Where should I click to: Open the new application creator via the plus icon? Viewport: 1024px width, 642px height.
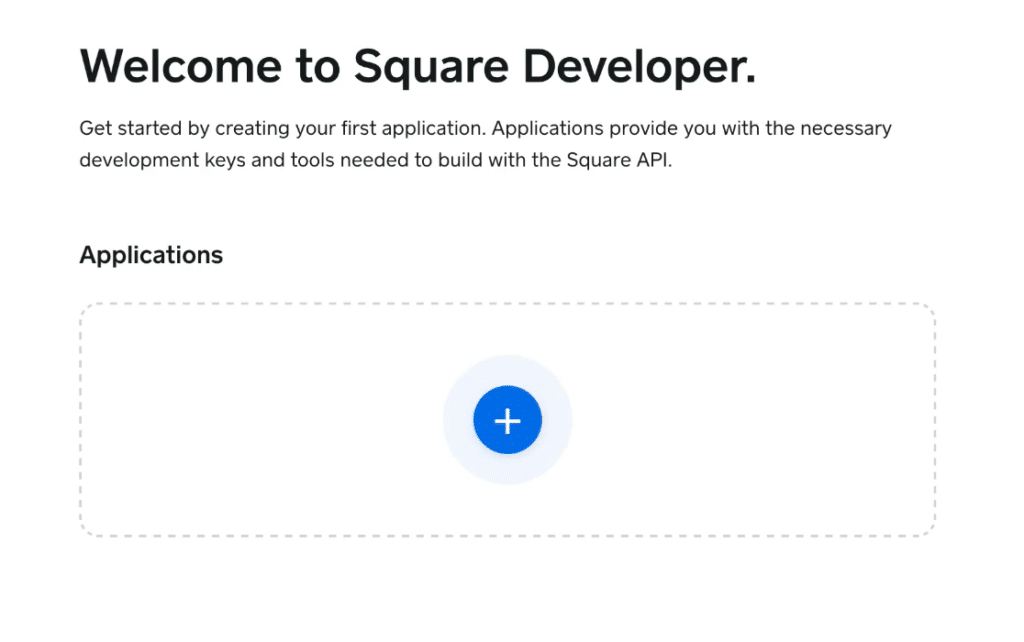point(507,420)
